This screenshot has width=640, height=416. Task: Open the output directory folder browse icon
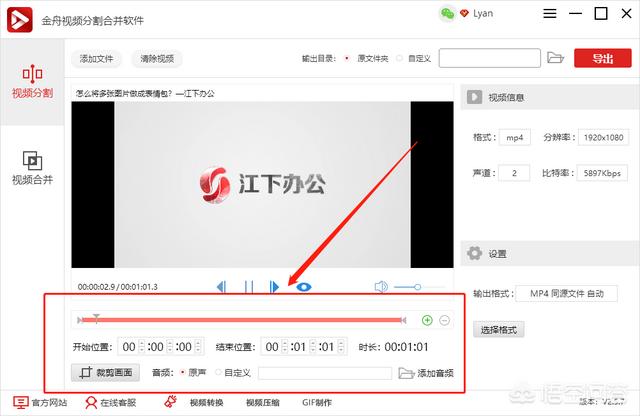pyautogui.click(x=556, y=58)
